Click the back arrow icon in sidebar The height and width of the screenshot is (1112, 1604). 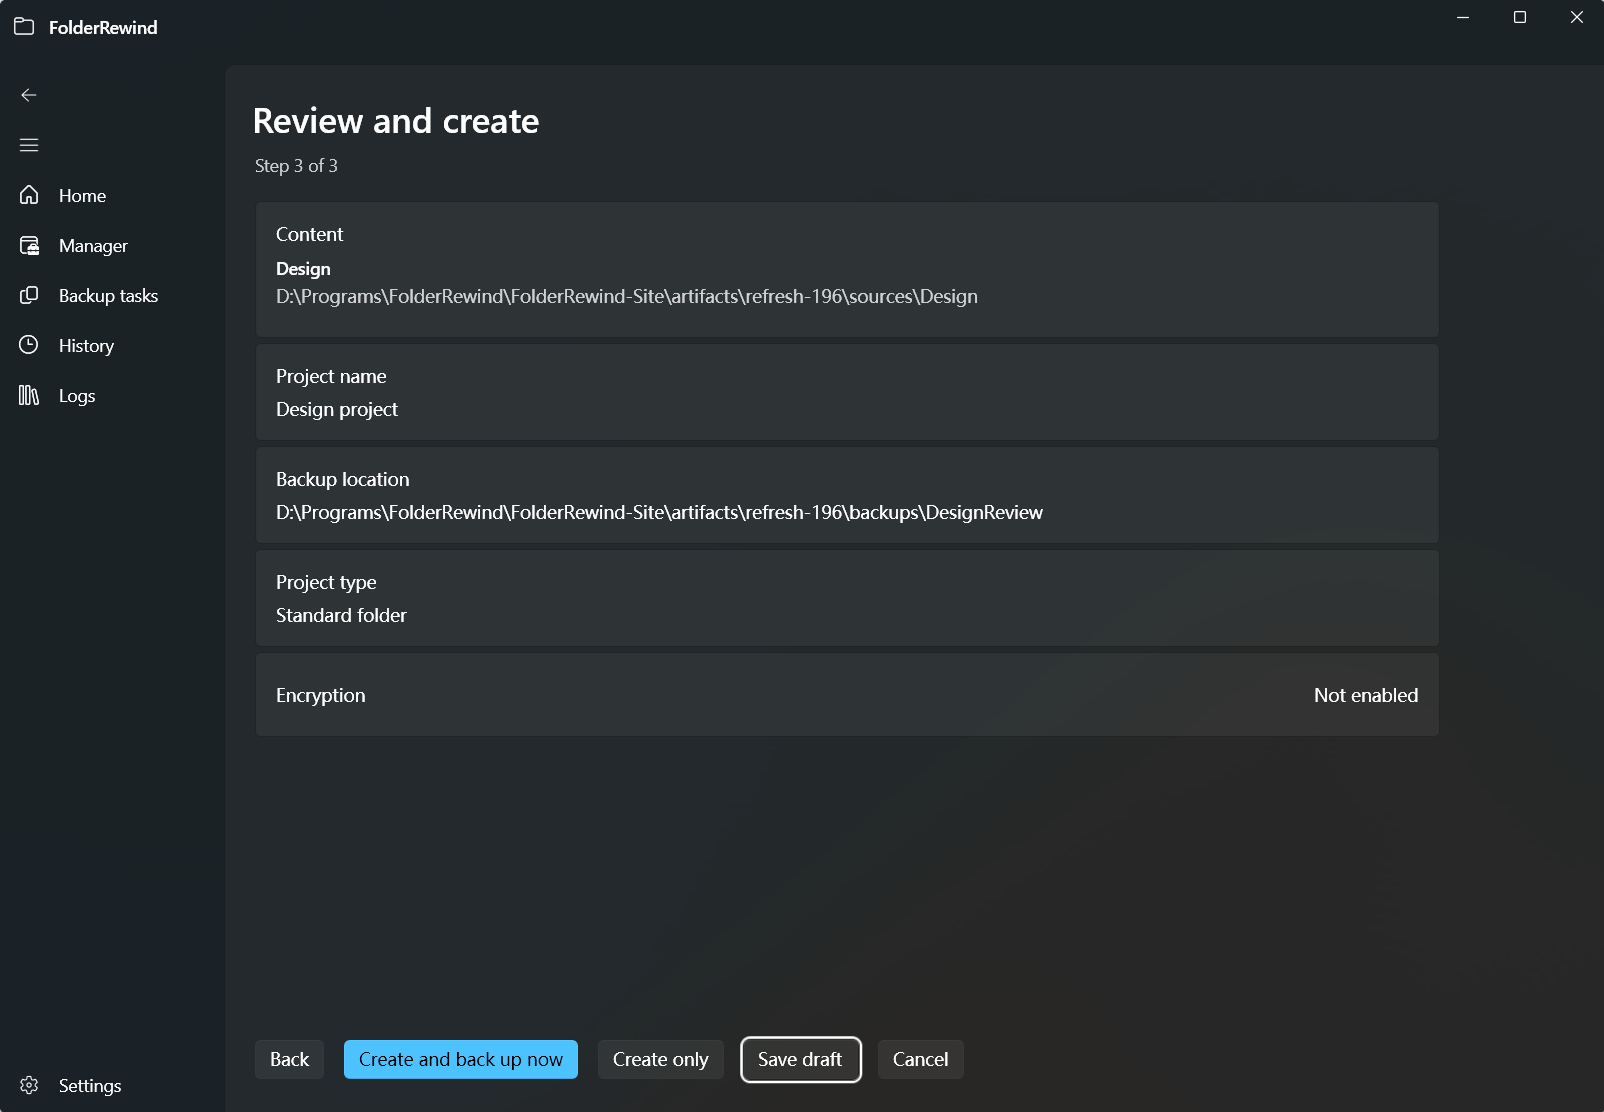pos(29,95)
